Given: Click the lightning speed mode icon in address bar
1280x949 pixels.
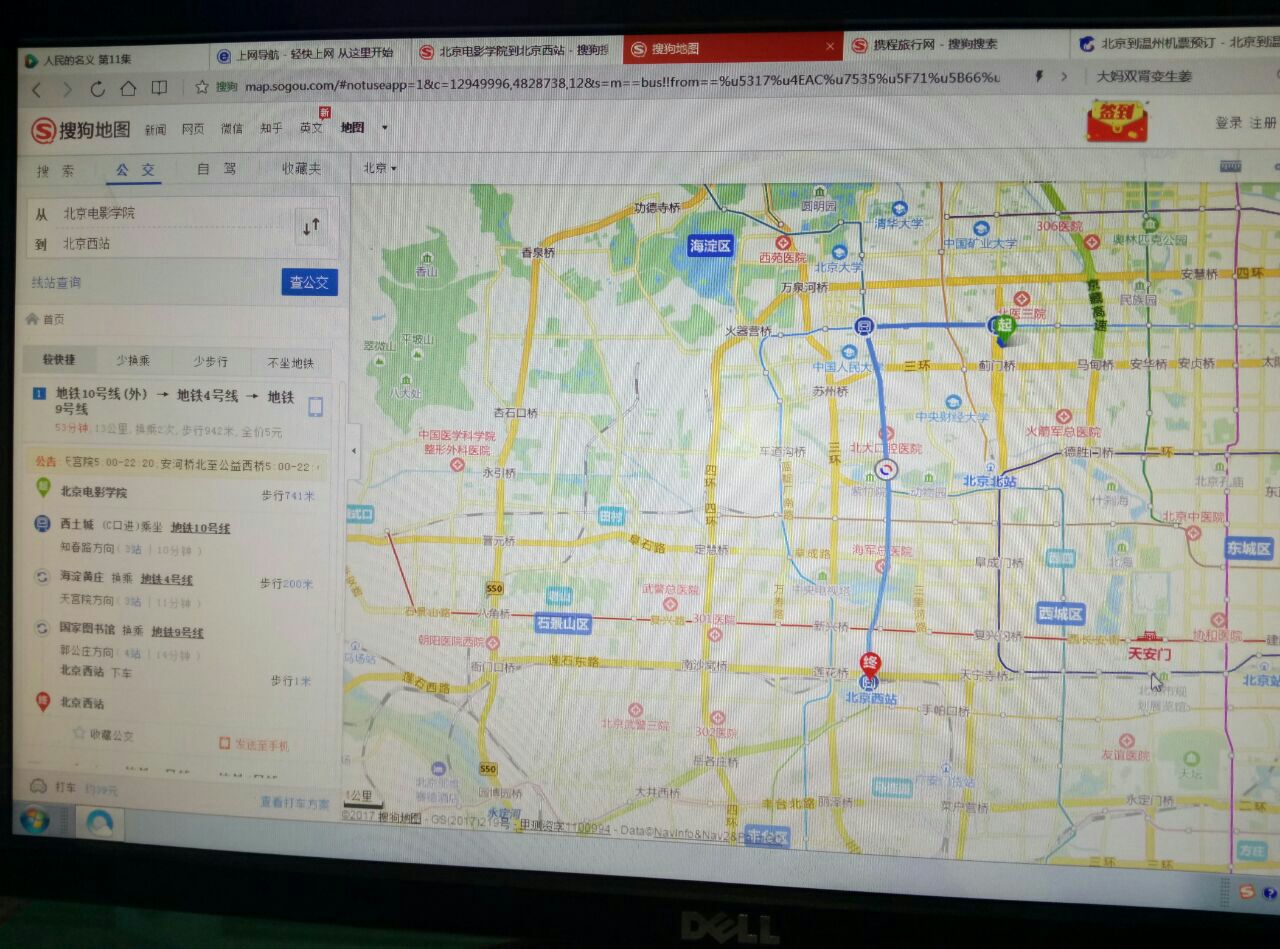Looking at the screenshot, I should [x=1038, y=76].
